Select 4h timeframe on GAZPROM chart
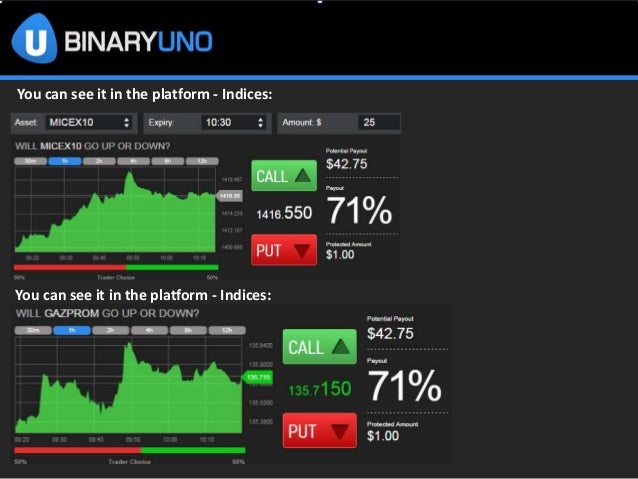This screenshot has height=479, width=638. point(149,330)
